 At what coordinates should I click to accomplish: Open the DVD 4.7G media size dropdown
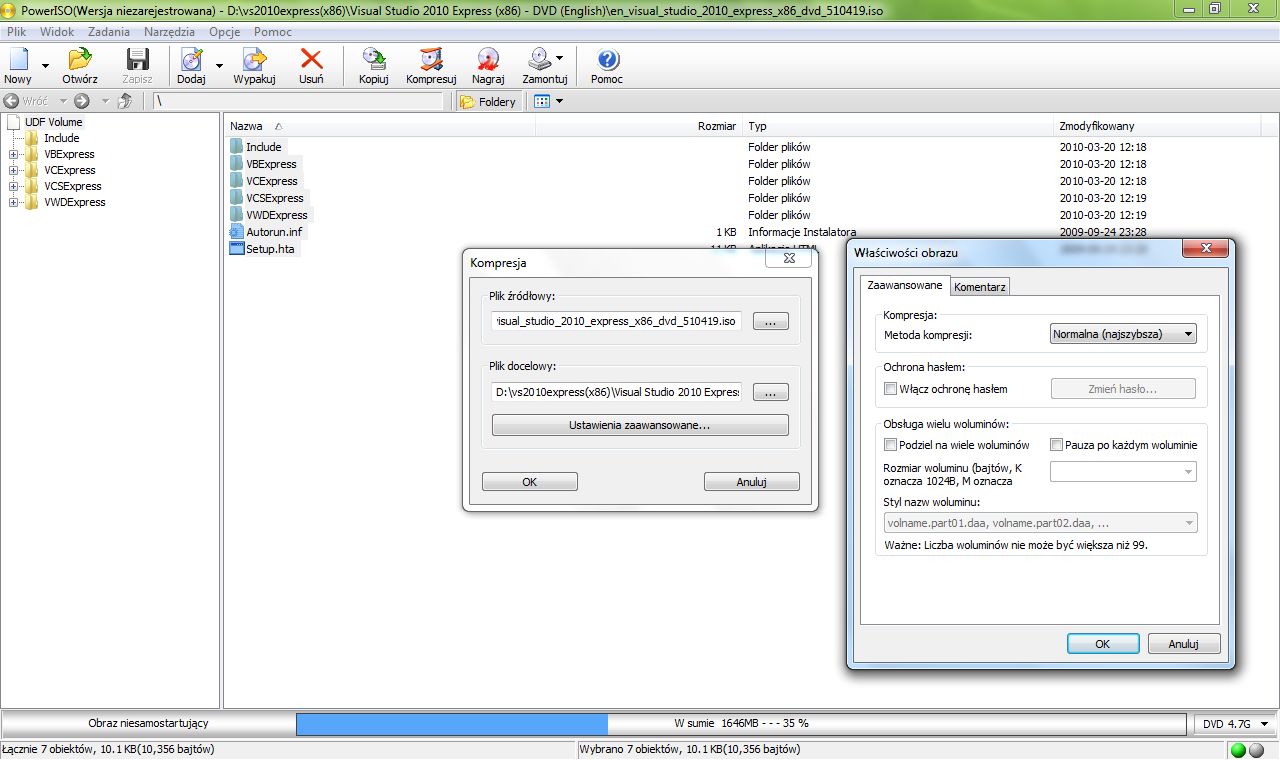(1236, 723)
